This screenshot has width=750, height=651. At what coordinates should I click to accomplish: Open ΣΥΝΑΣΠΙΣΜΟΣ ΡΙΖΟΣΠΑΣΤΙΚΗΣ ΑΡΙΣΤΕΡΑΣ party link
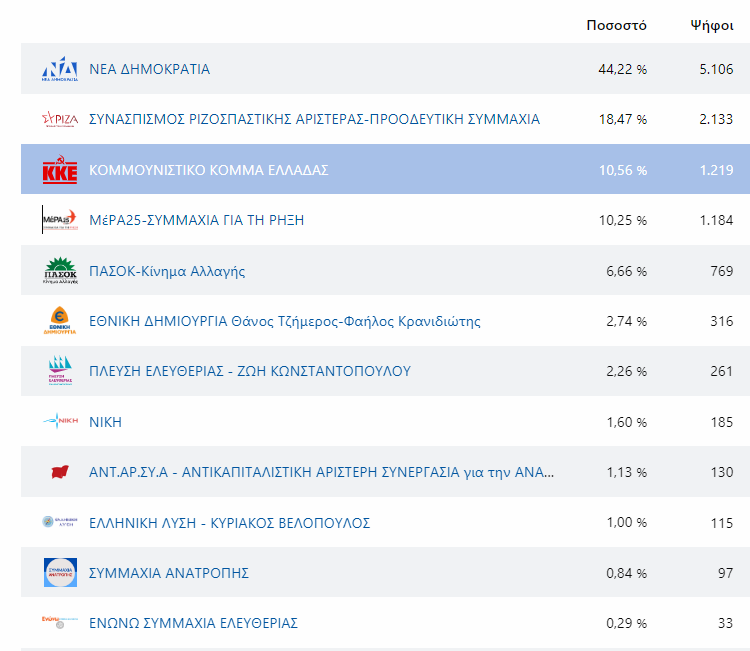[314, 120]
